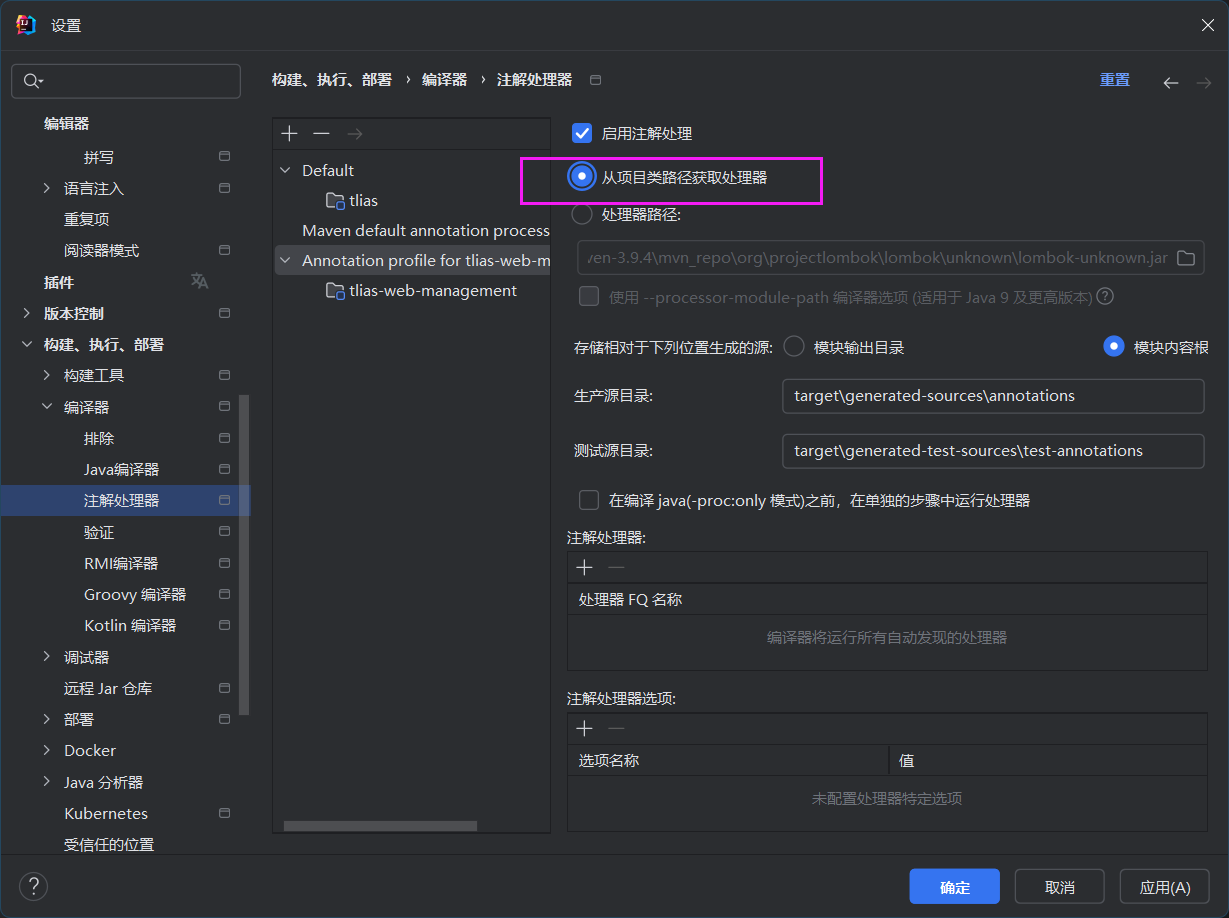Open the Java编译器 settings page
1229x918 pixels.
121,469
